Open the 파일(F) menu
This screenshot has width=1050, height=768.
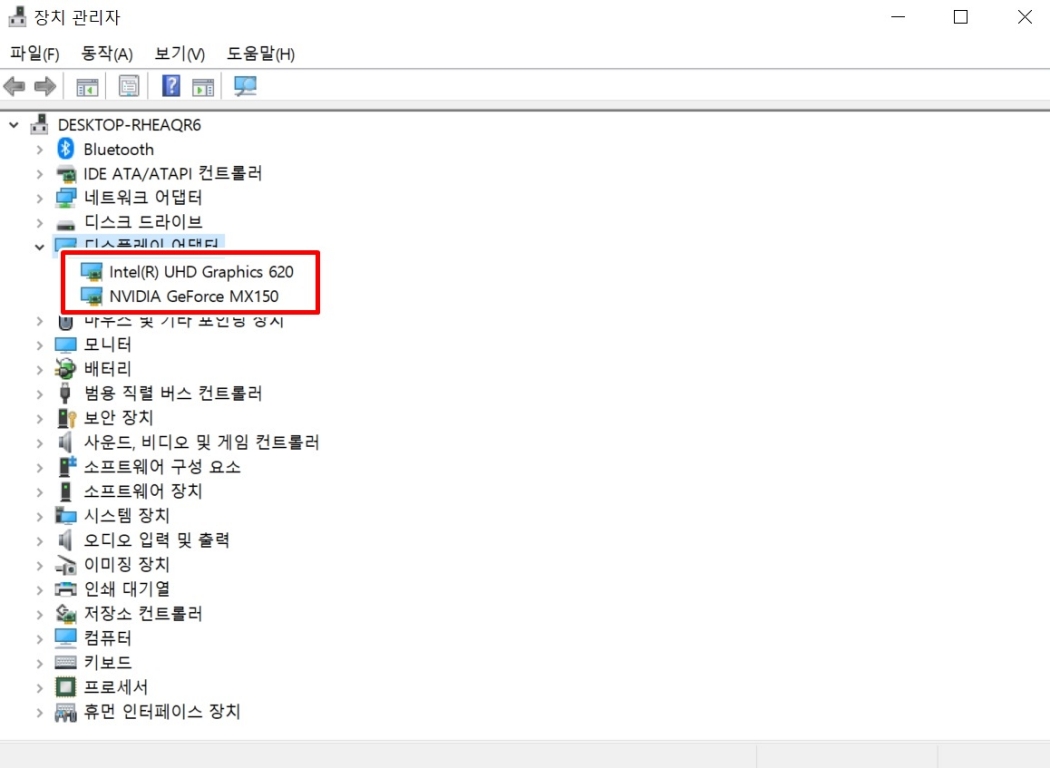pos(35,54)
